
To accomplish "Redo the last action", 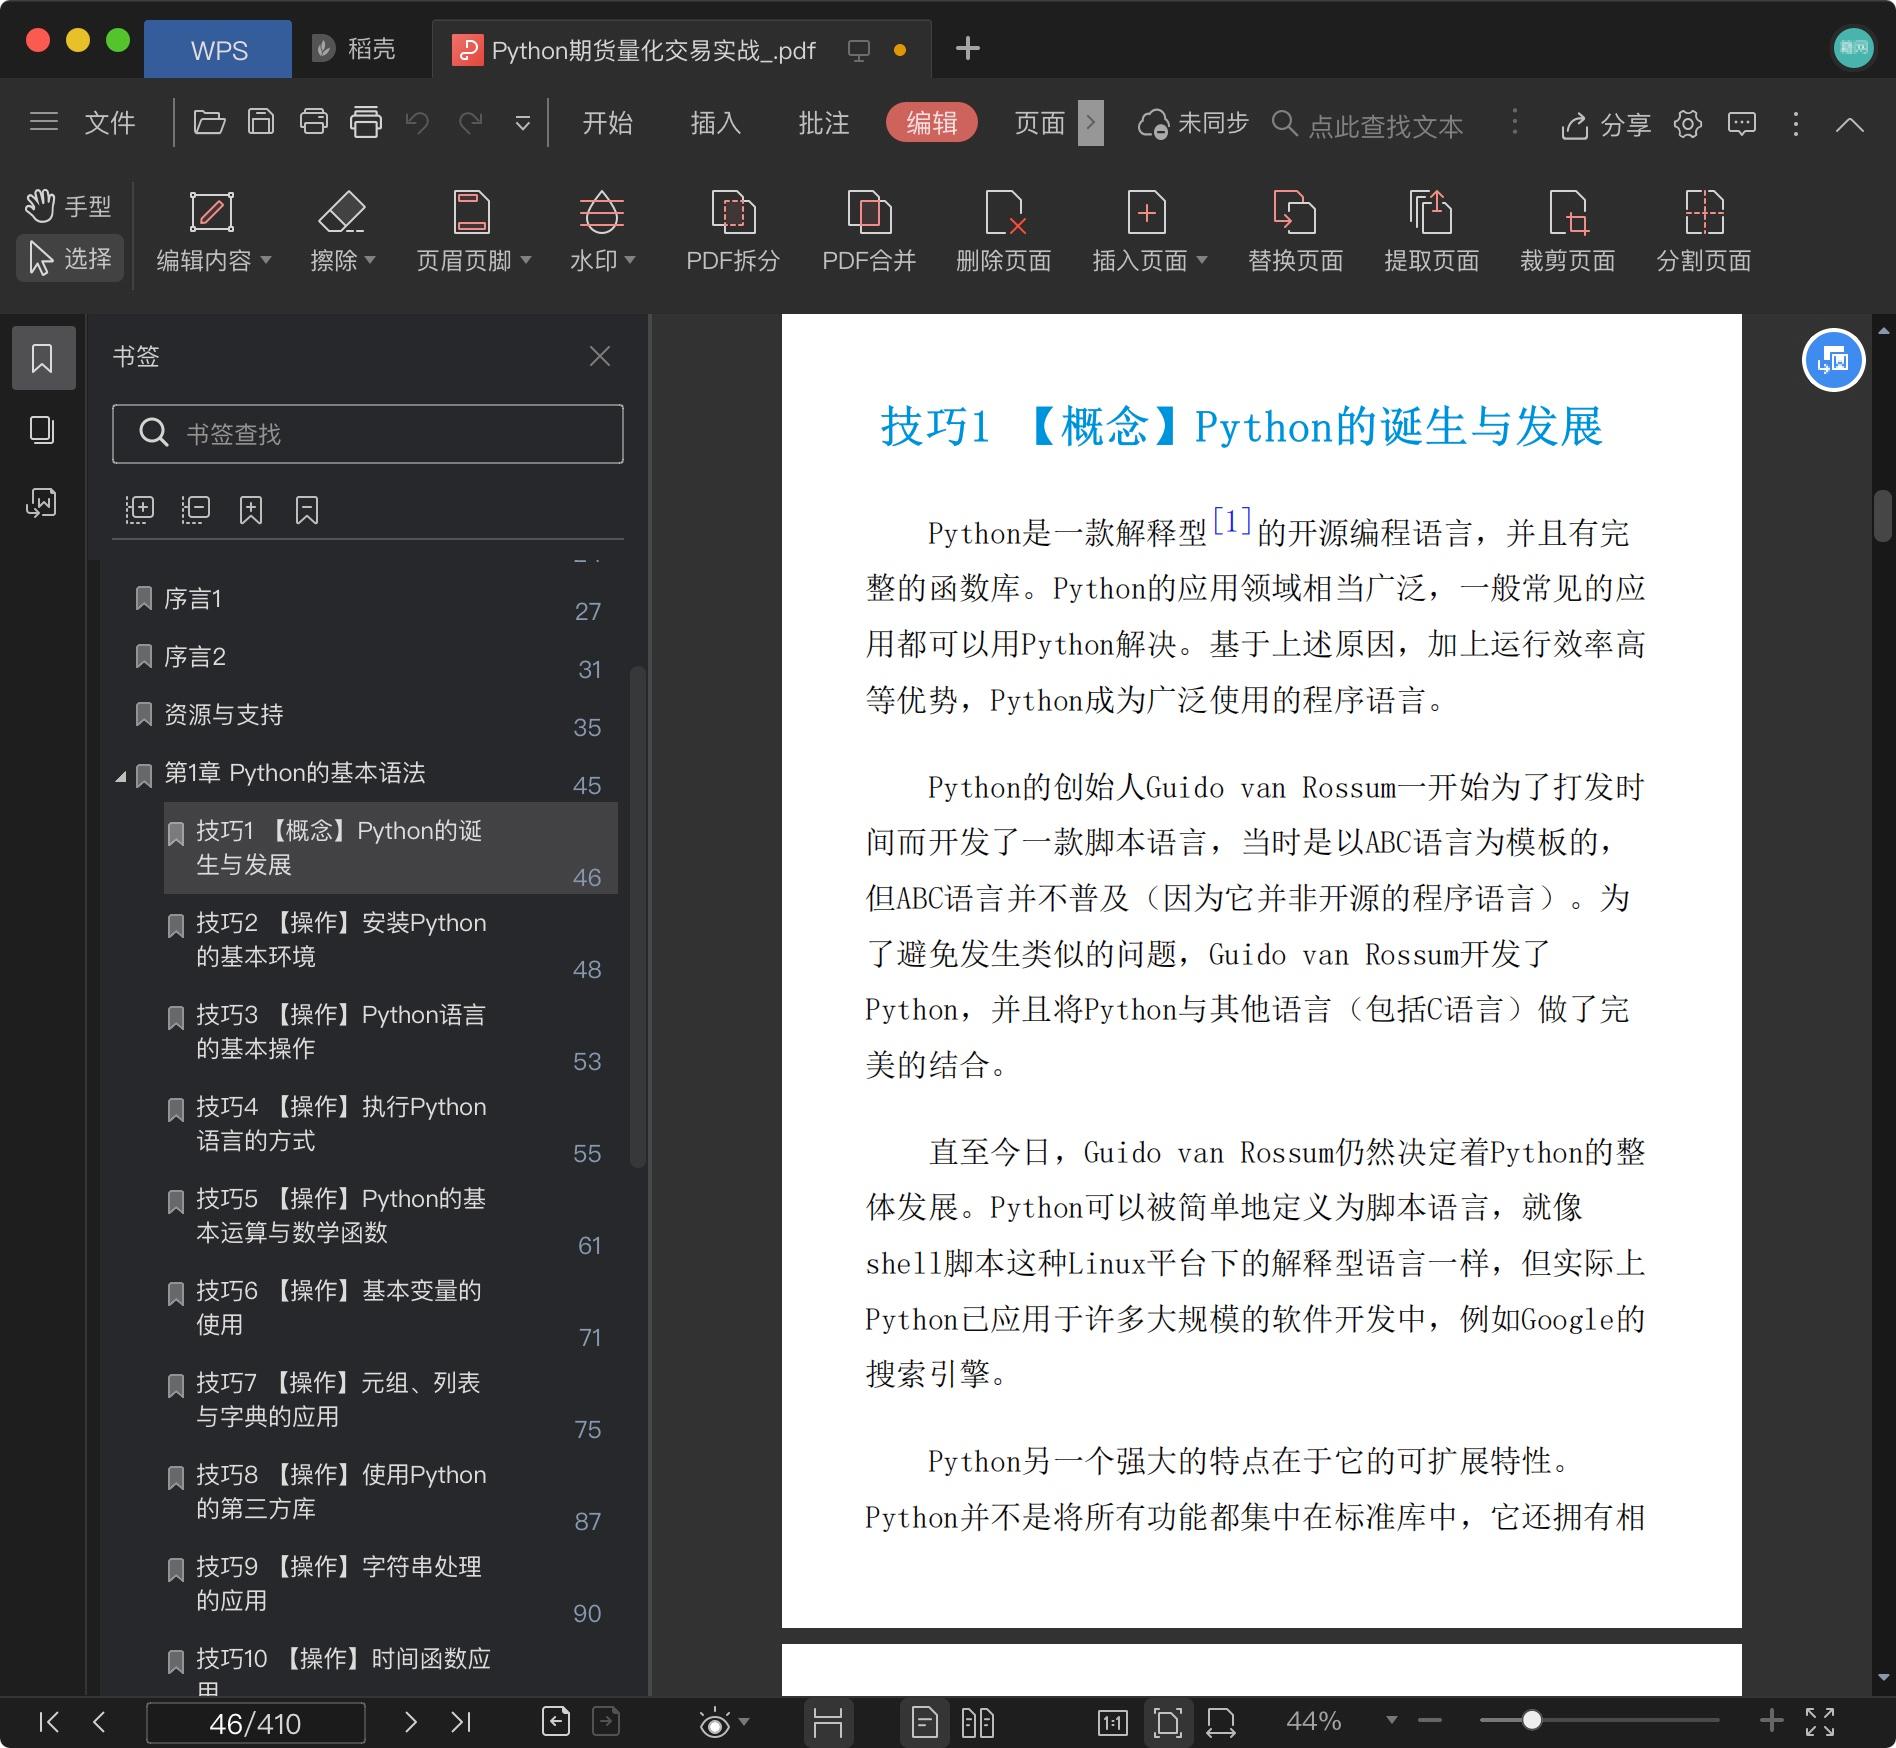I will (470, 122).
